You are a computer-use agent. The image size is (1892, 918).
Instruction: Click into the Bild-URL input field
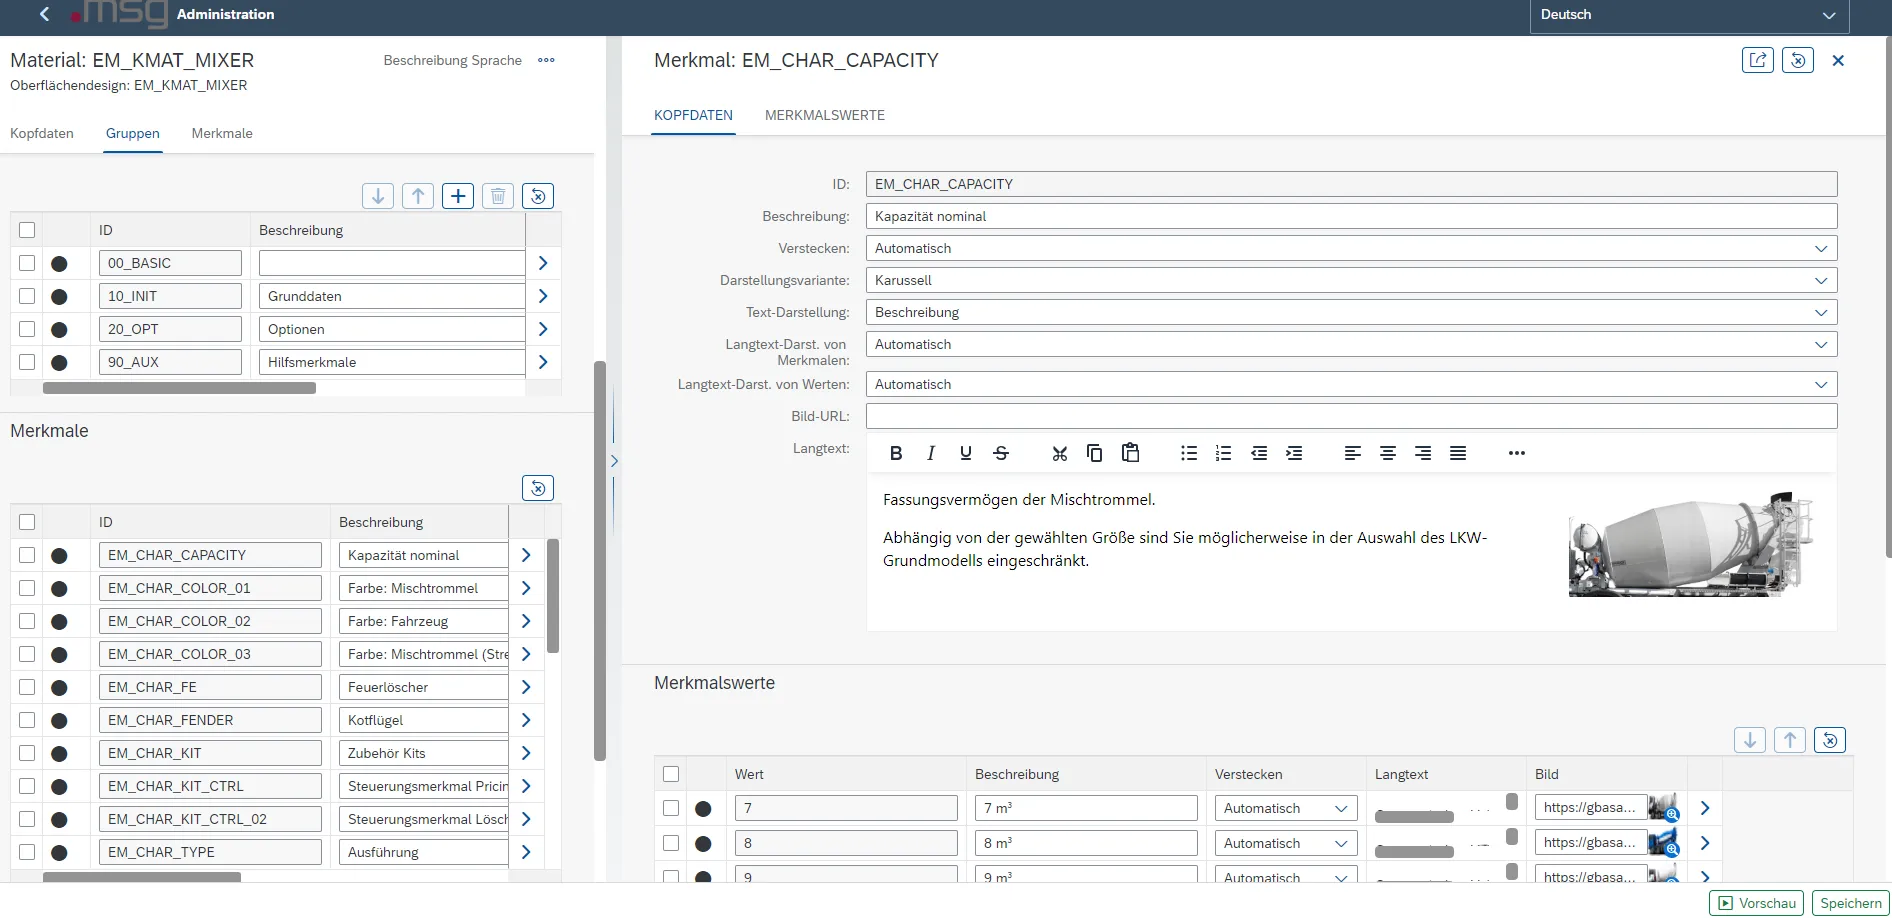coord(1350,416)
